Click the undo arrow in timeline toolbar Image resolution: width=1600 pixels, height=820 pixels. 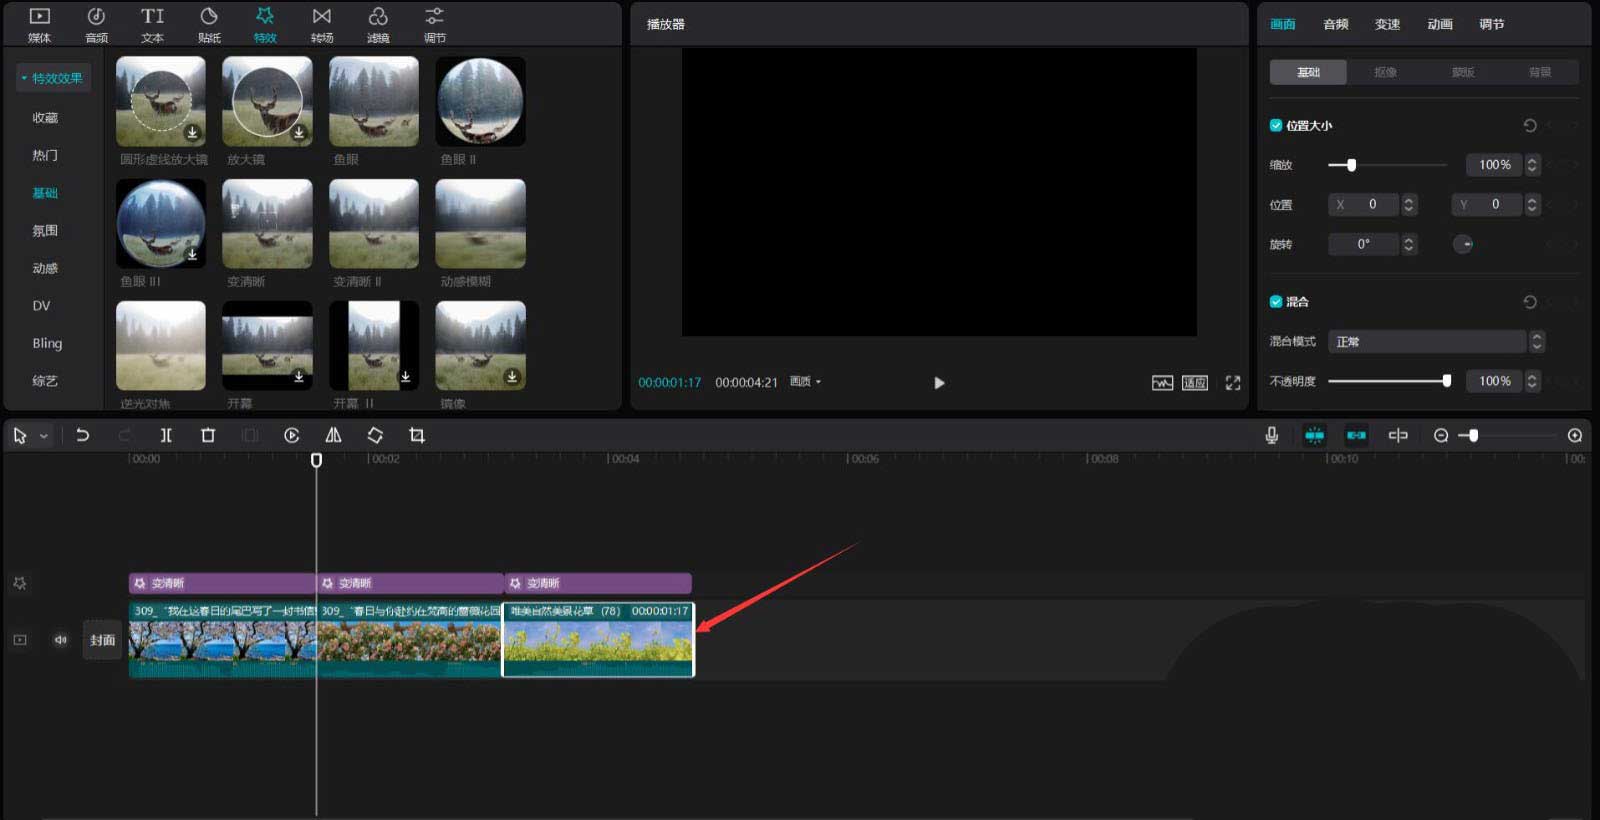click(x=83, y=435)
